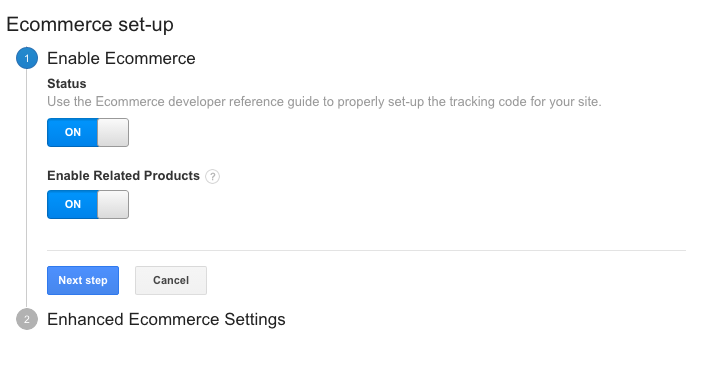701x388 pixels.
Task: Collapse the Enable Ecommerce section heading
Action: 121,58
